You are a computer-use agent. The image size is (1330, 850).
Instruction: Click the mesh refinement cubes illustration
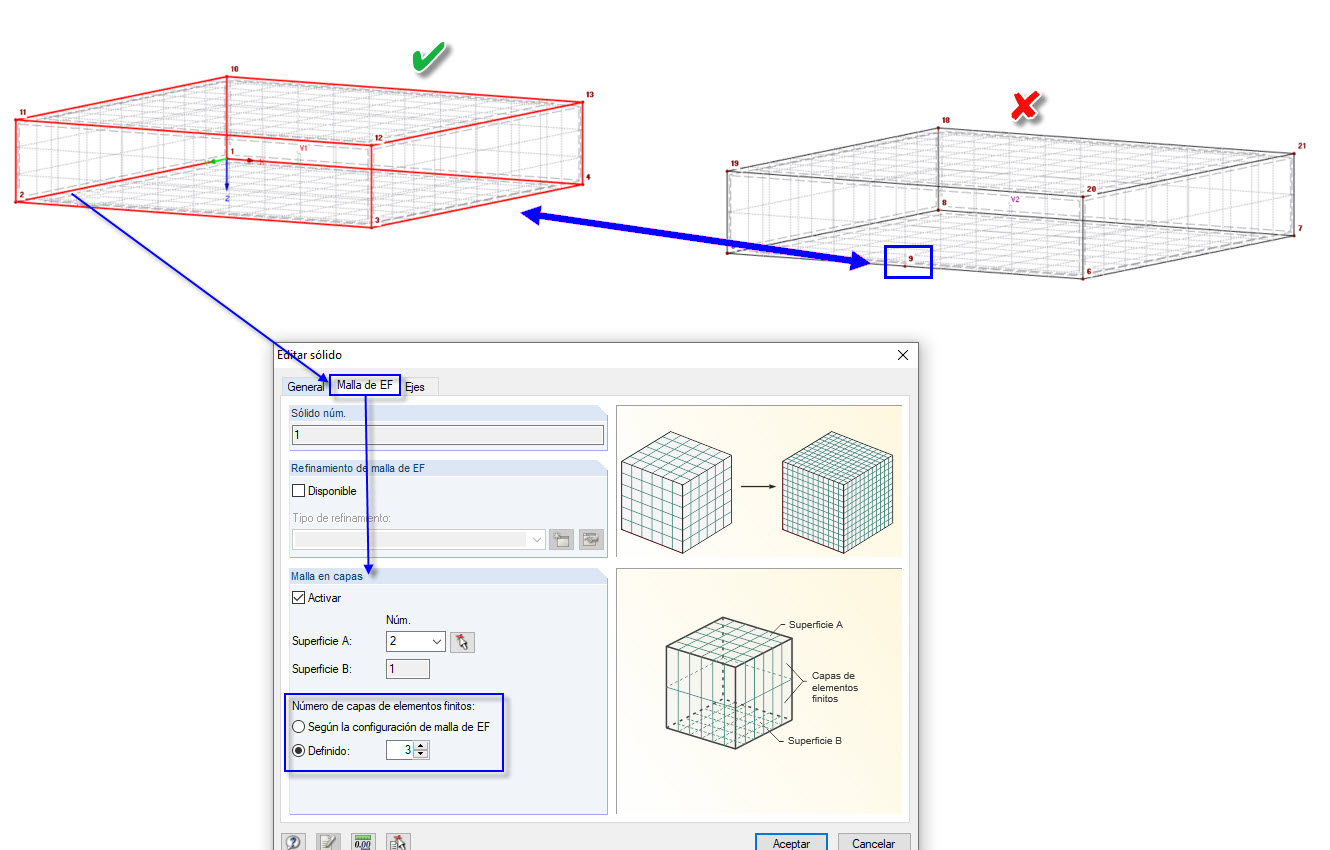(759, 481)
